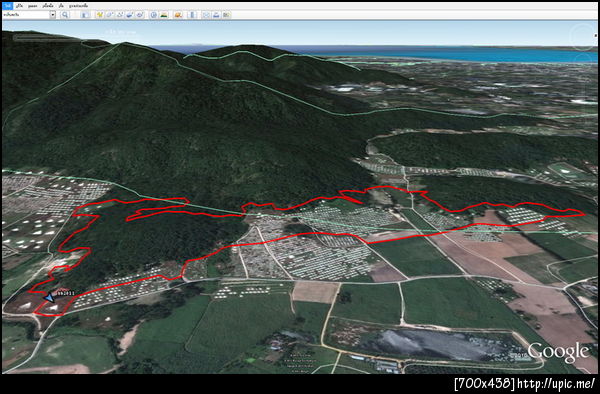Toggle the sidebar panel icon
The image size is (600, 394).
[x=85, y=15]
